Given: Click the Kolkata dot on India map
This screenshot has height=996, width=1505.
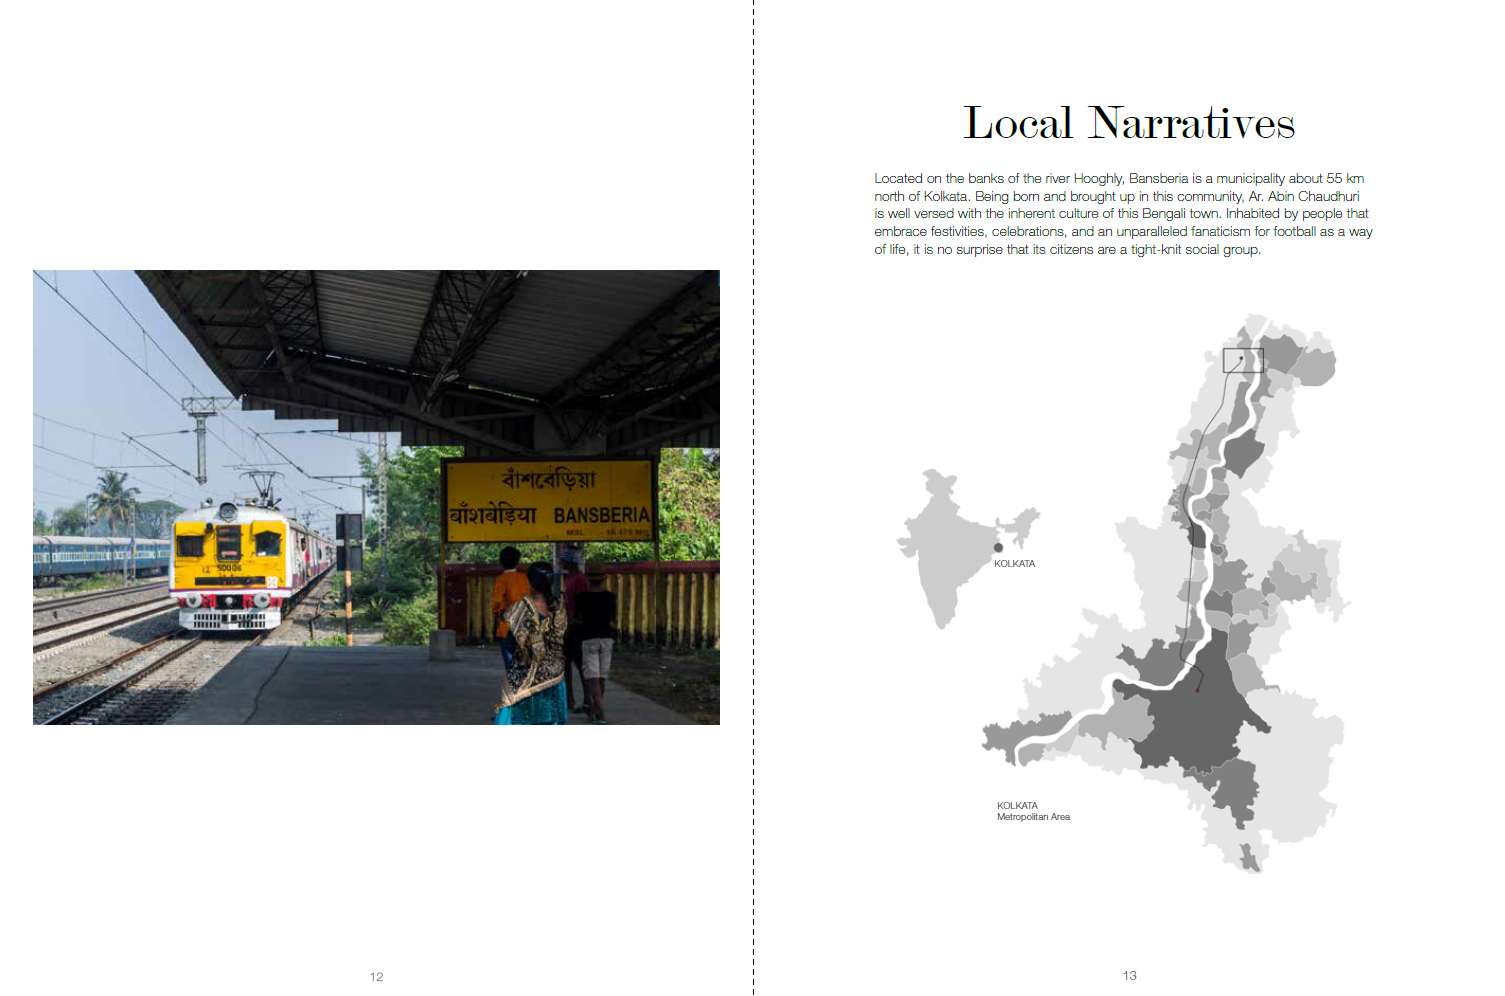Looking at the screenshot, I should tap(998, 548).
